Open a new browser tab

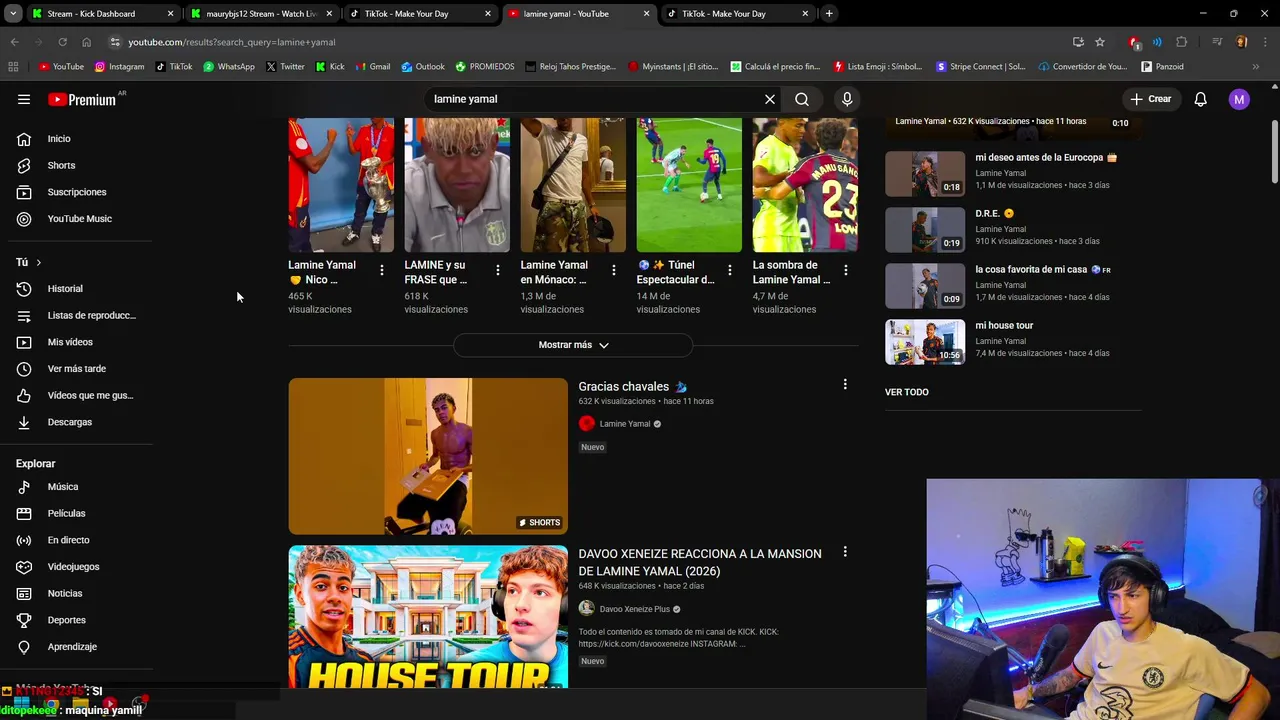click(829, 14)
